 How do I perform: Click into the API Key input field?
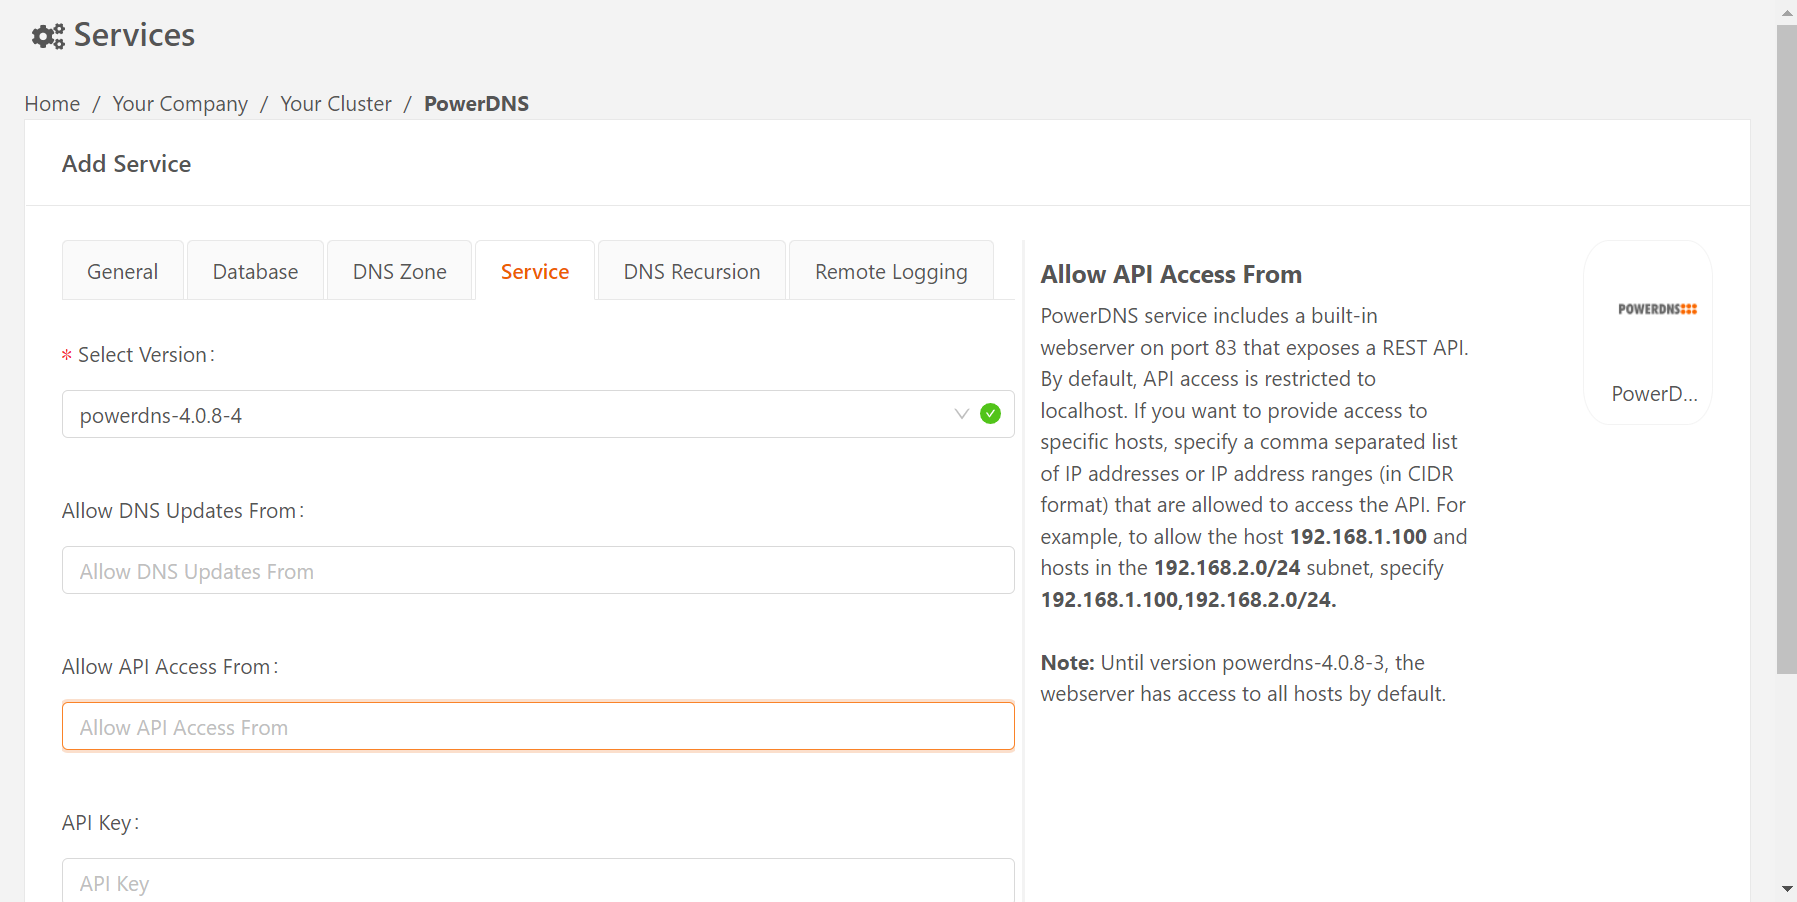coord(538,881)
